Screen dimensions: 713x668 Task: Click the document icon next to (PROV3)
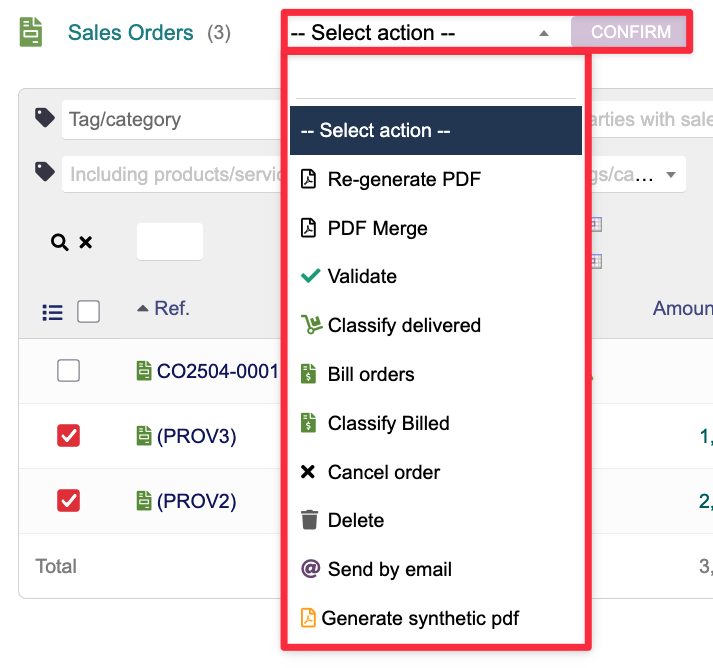coord(144,436)
